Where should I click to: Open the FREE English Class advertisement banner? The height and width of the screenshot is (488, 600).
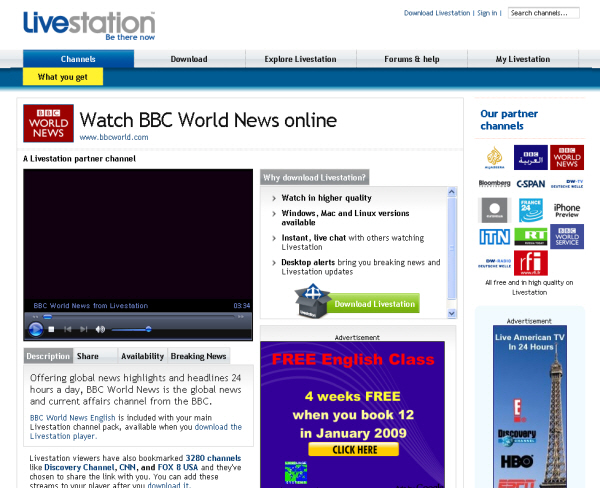[x=352, y=415]
